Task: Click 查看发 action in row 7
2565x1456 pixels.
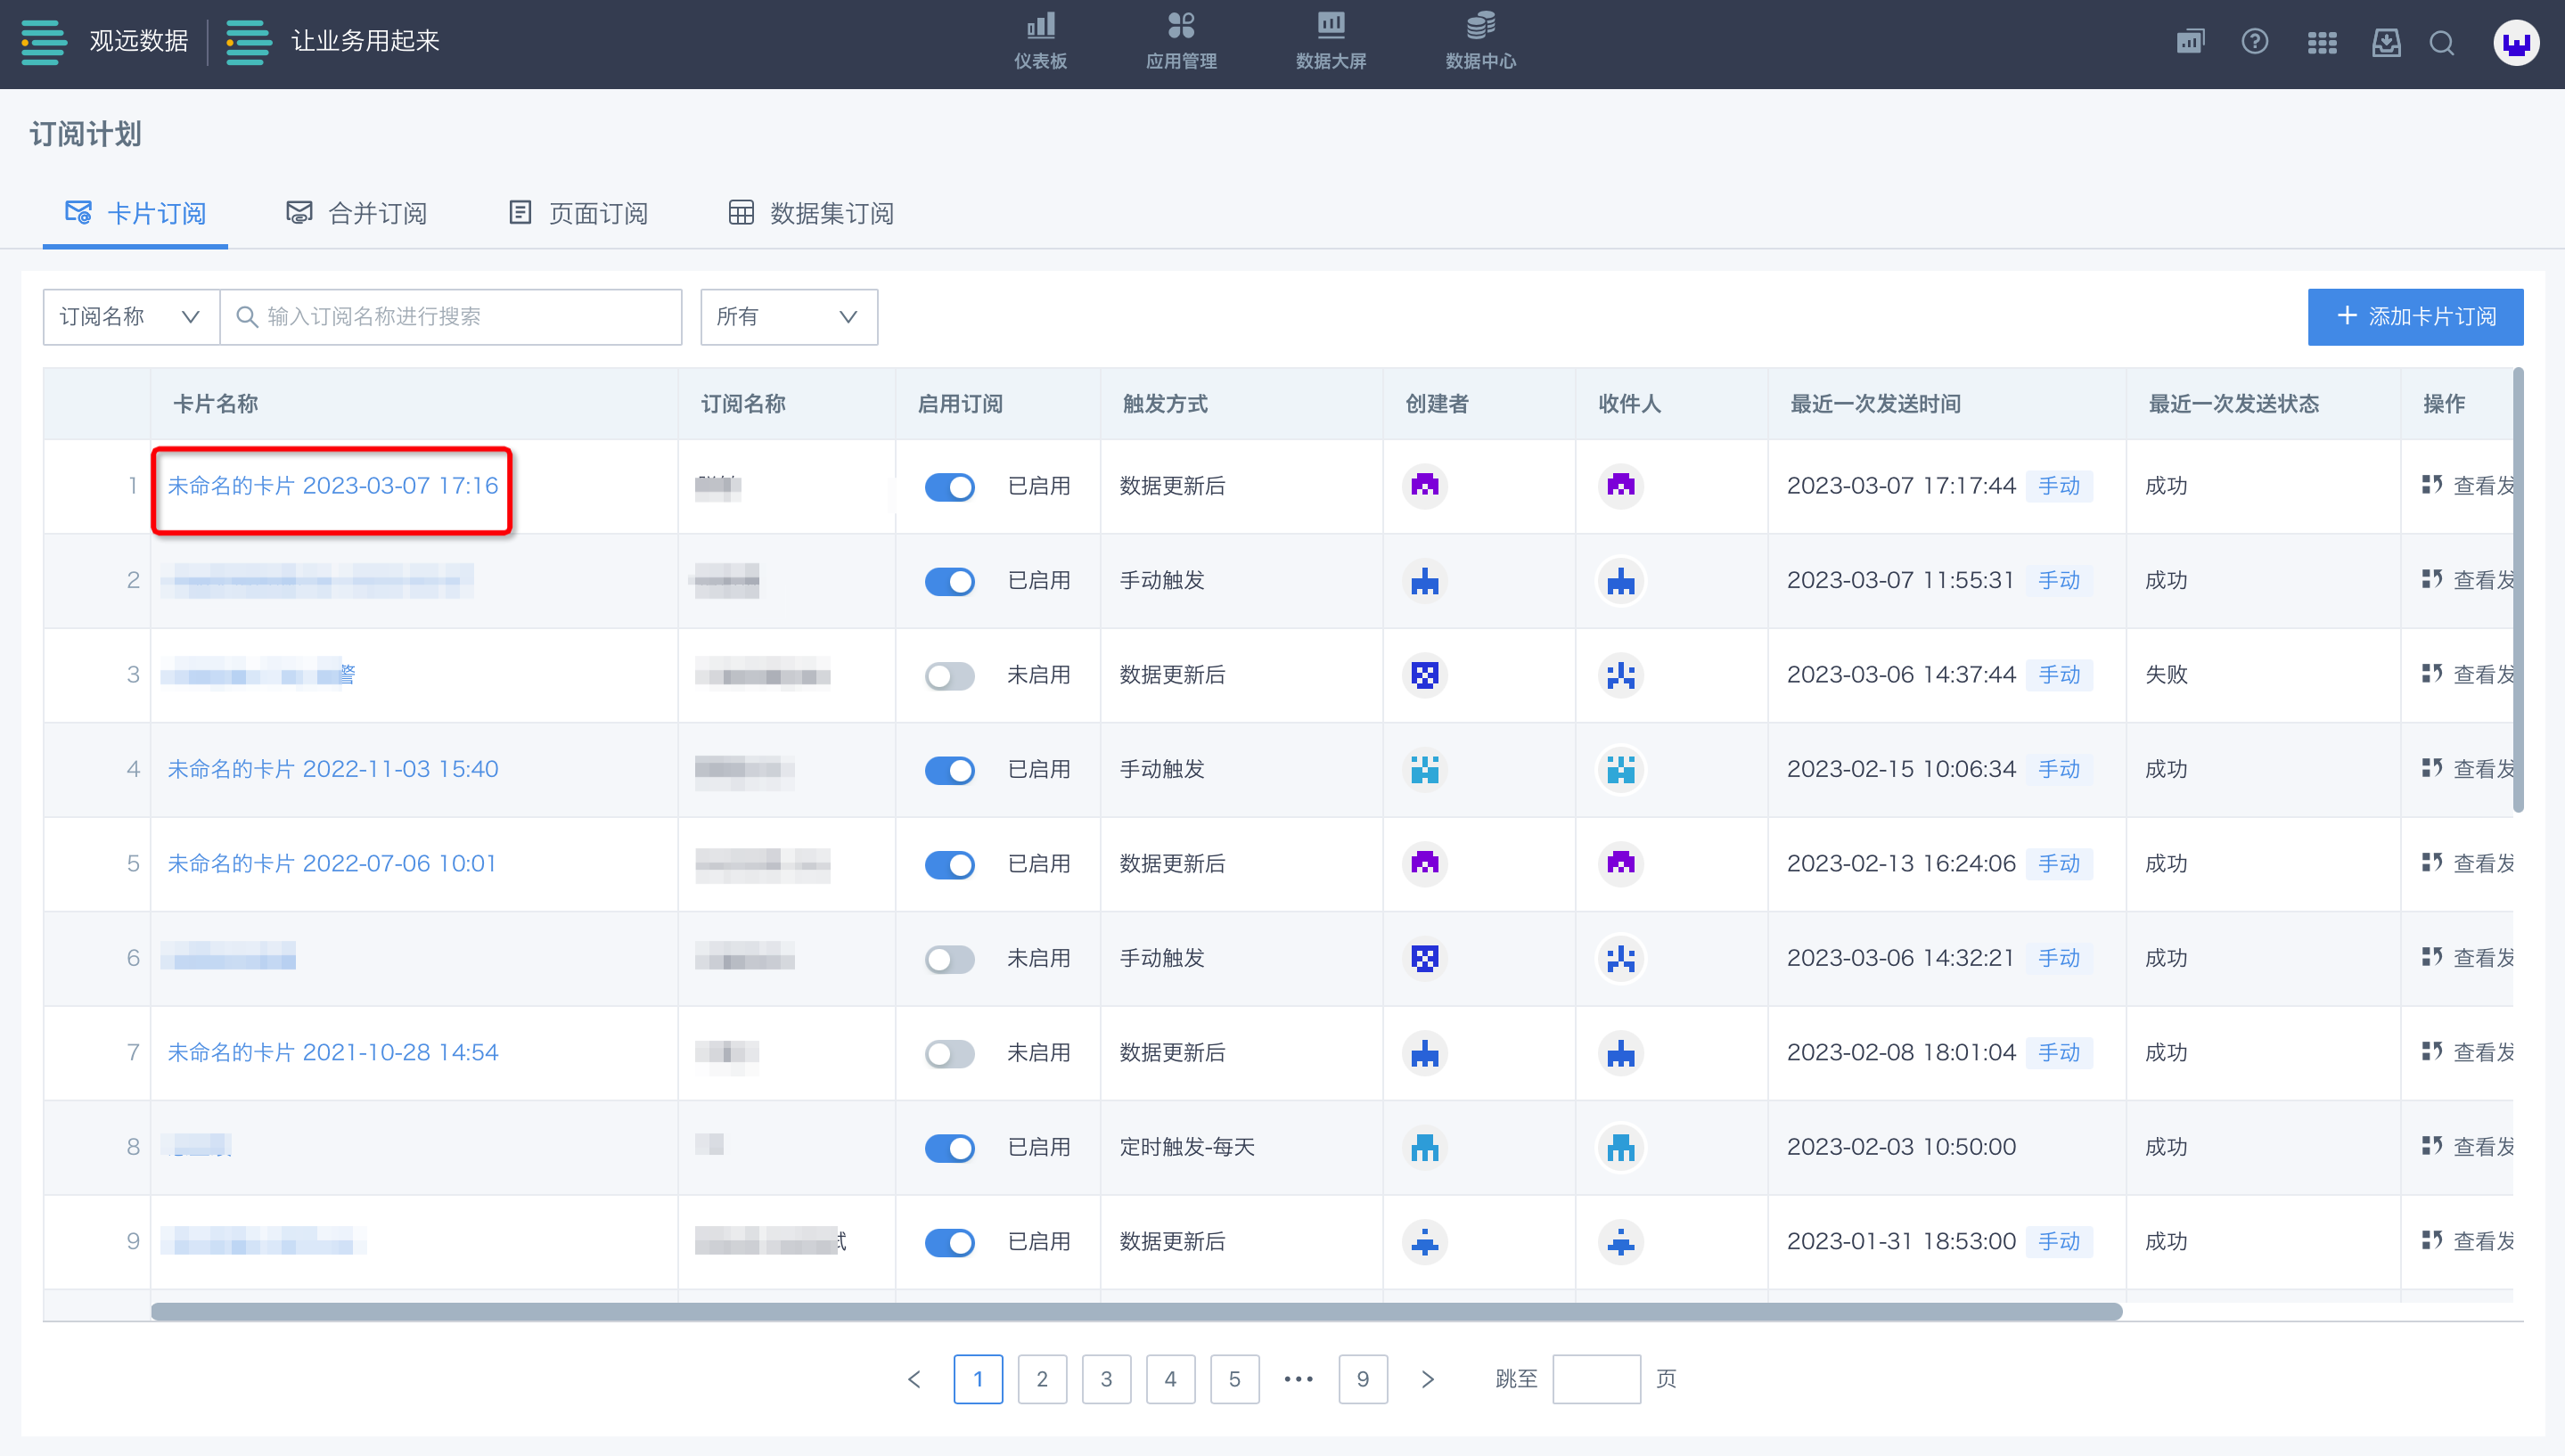Action: (2467, 1053)
